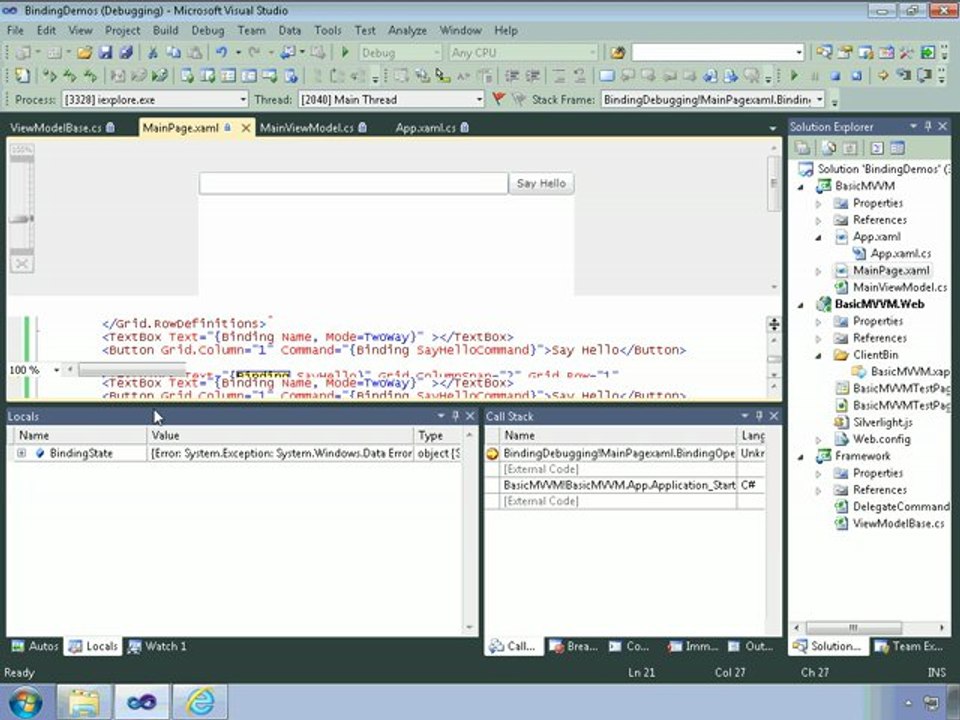Toggle auto-hide pin on Call Stack panel
This screenshot has width=960, height=720.
[x=759, y=416]
